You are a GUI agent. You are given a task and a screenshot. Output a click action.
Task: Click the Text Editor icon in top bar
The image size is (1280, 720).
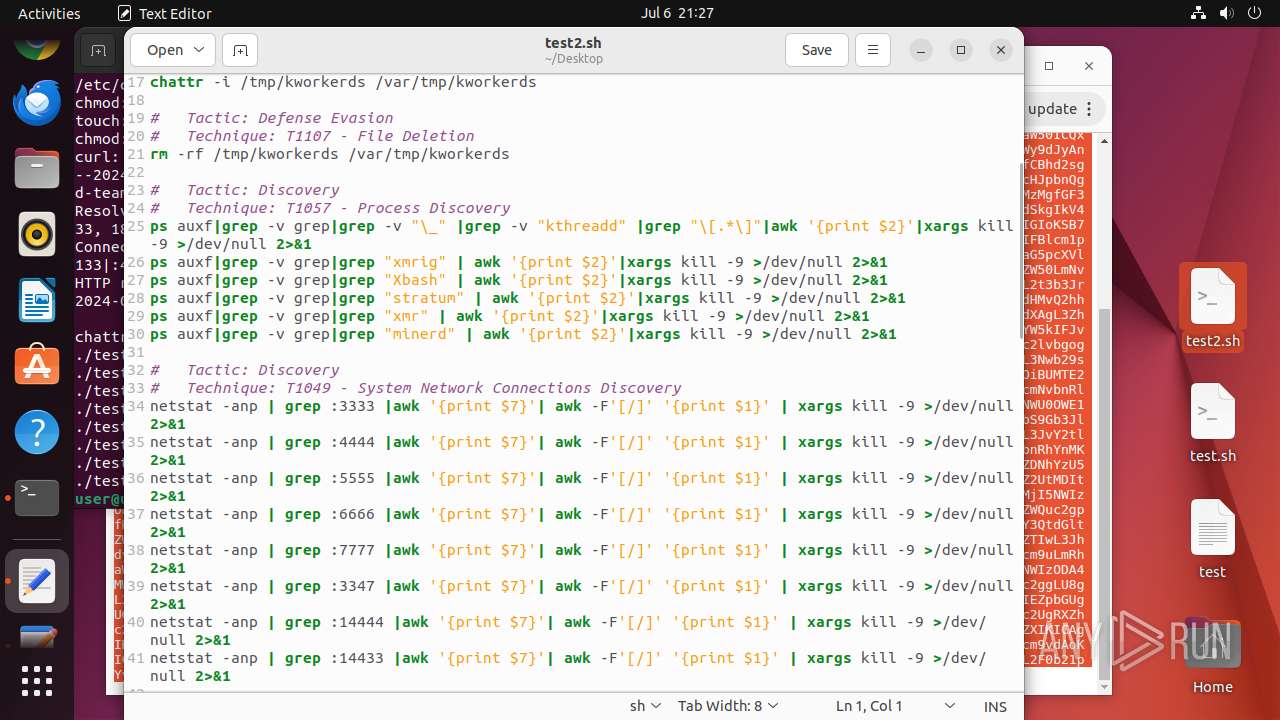pyautogui.click(x=124, y=13)
